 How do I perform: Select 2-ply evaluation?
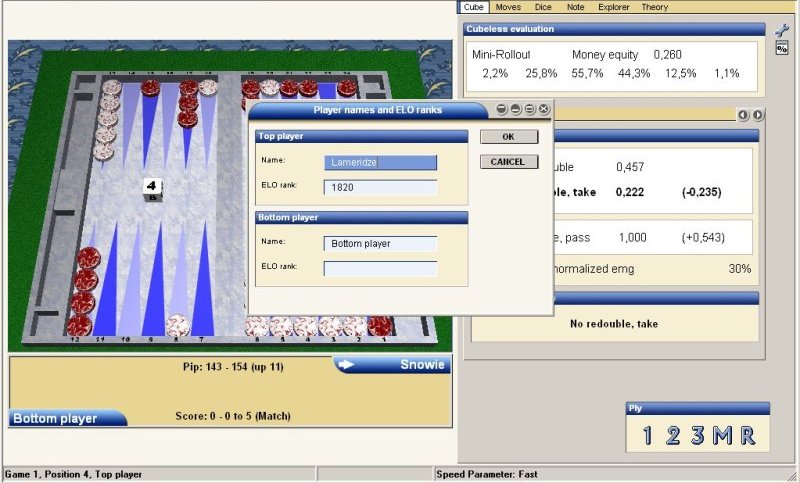point(671,435)
